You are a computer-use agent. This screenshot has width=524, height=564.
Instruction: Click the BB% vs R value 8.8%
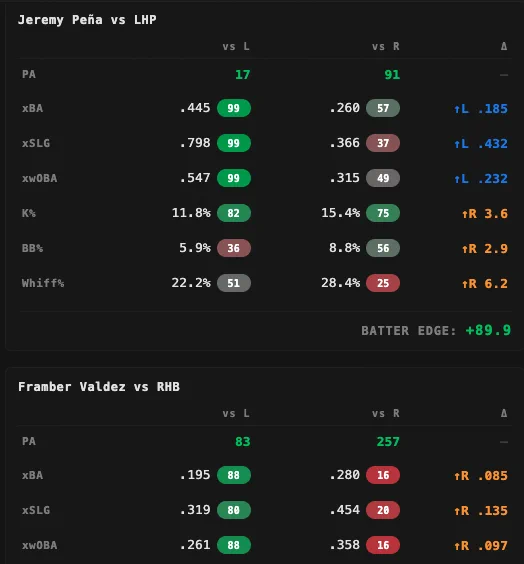point(345,248)
